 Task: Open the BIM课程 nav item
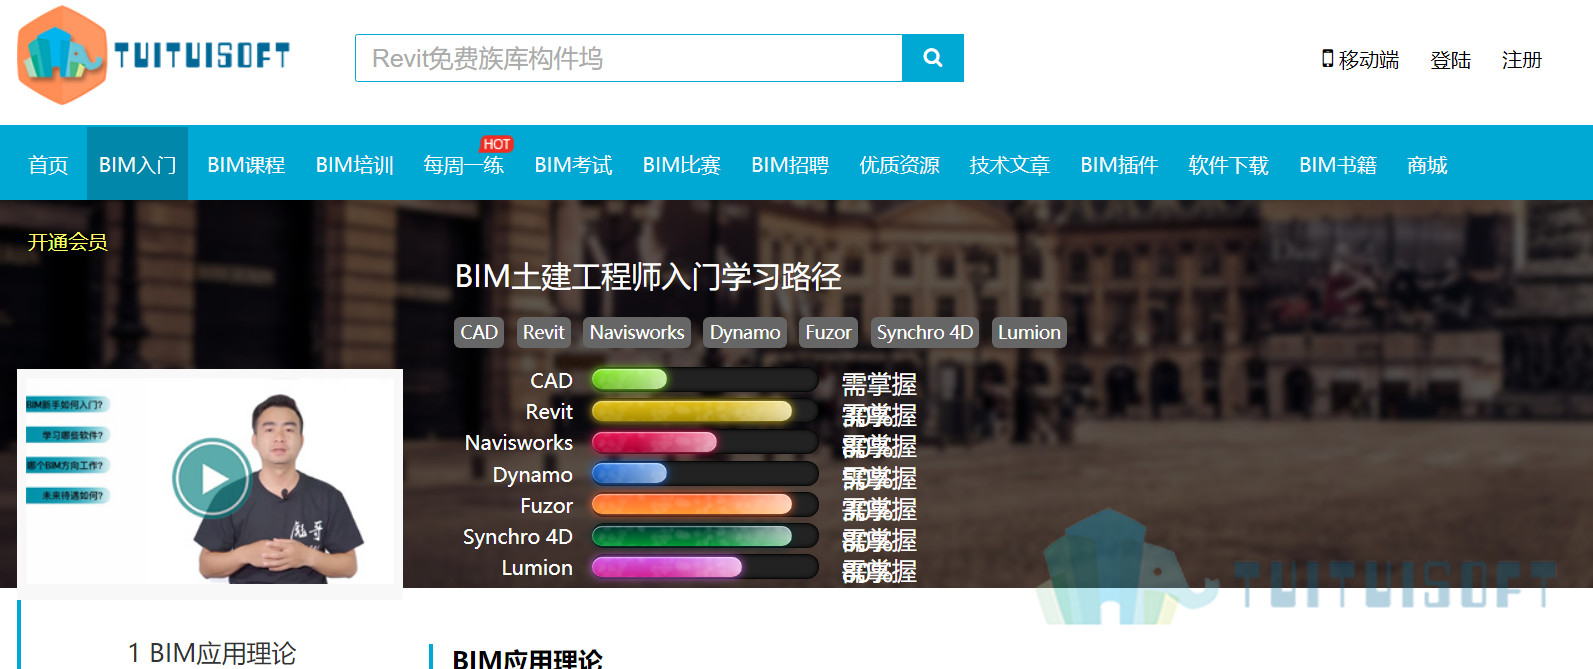[246, 164]
